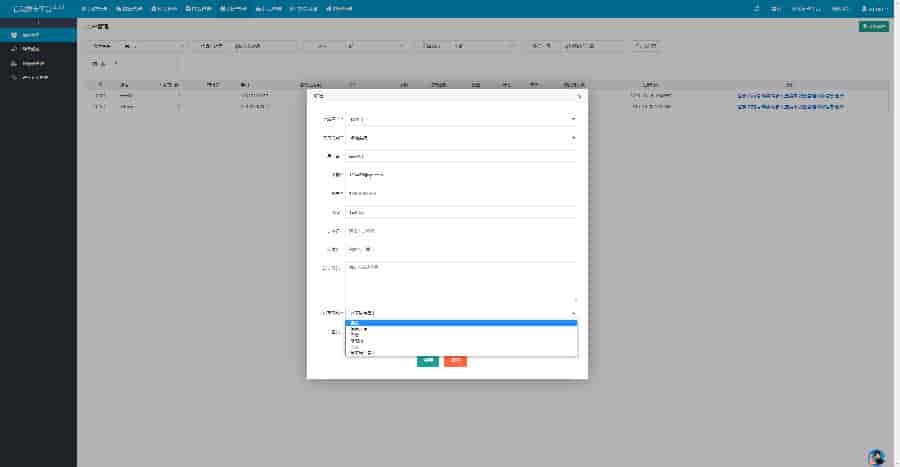Collapse the open dropdown at the bottom of the form
The width and height of the screenshot is (900, 467).
coord(461,313)
